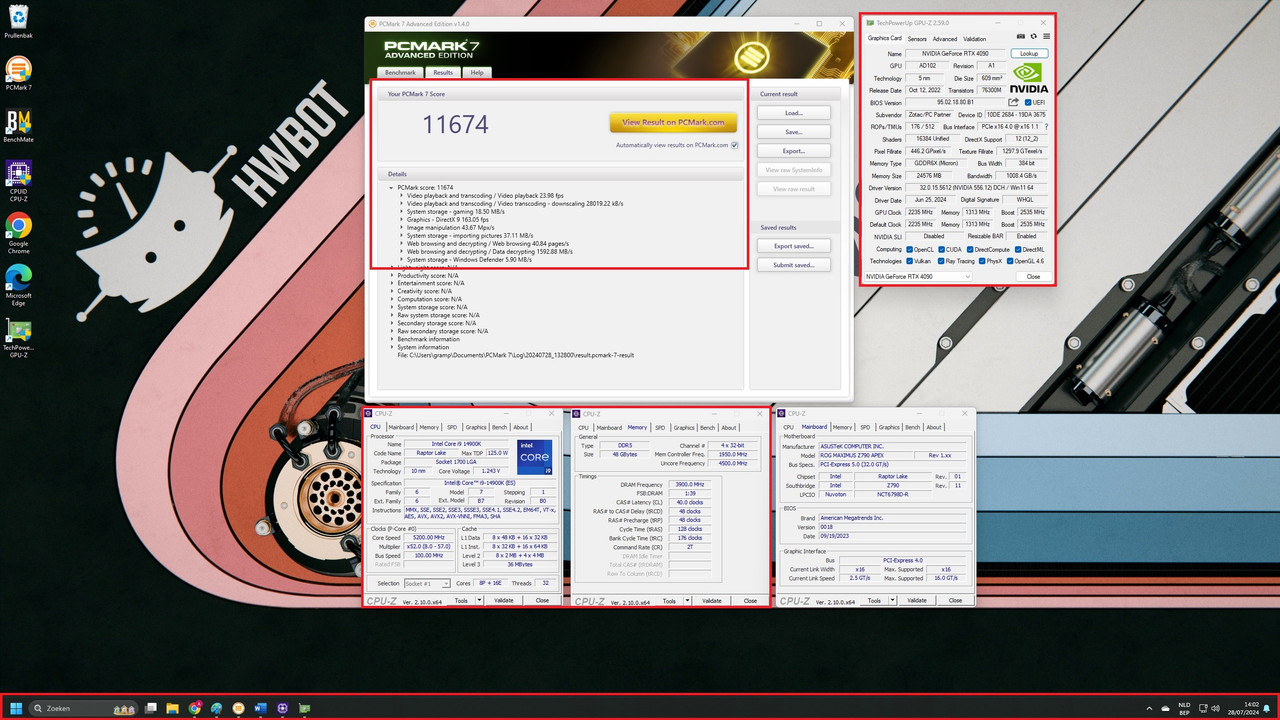
Task: Toggle the Vulkan checkbox
Action: point(910,261)
